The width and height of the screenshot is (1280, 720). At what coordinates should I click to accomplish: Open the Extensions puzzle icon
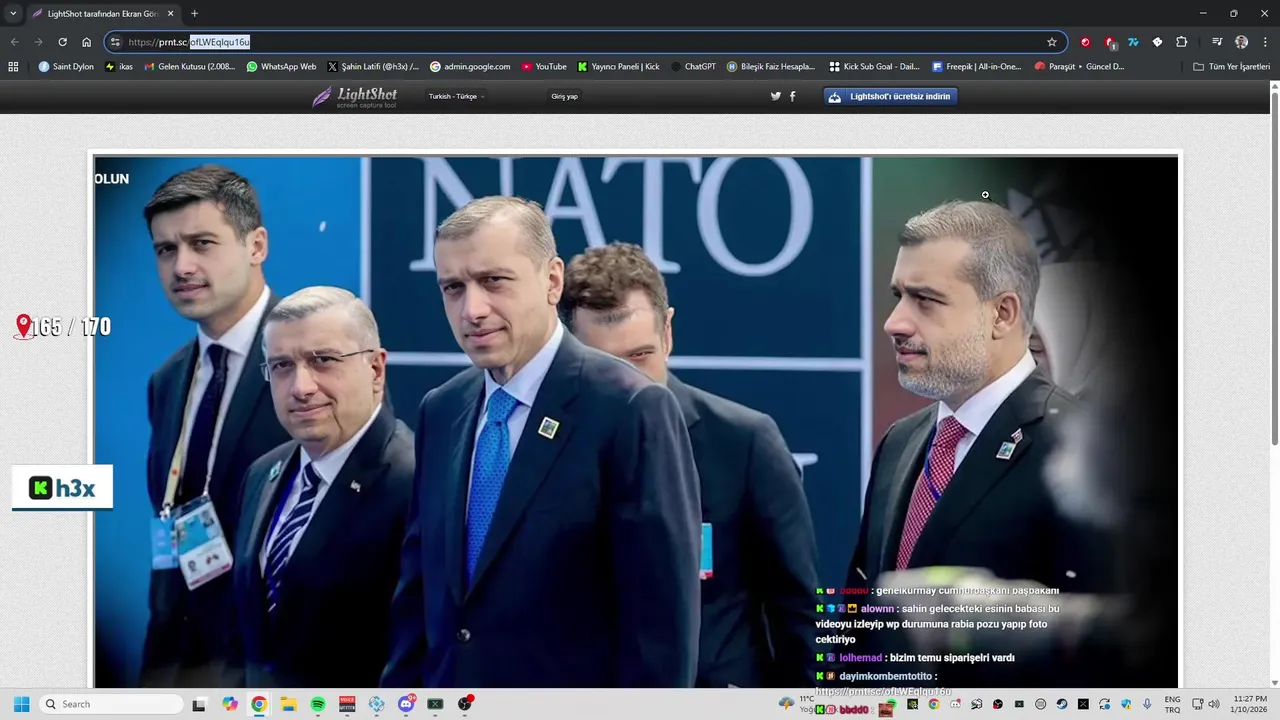[x=1181, y=42]
